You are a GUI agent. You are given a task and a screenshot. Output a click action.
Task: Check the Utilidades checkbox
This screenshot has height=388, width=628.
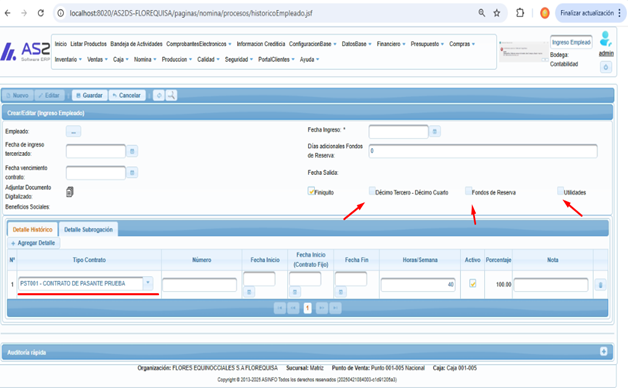(560, 191)
